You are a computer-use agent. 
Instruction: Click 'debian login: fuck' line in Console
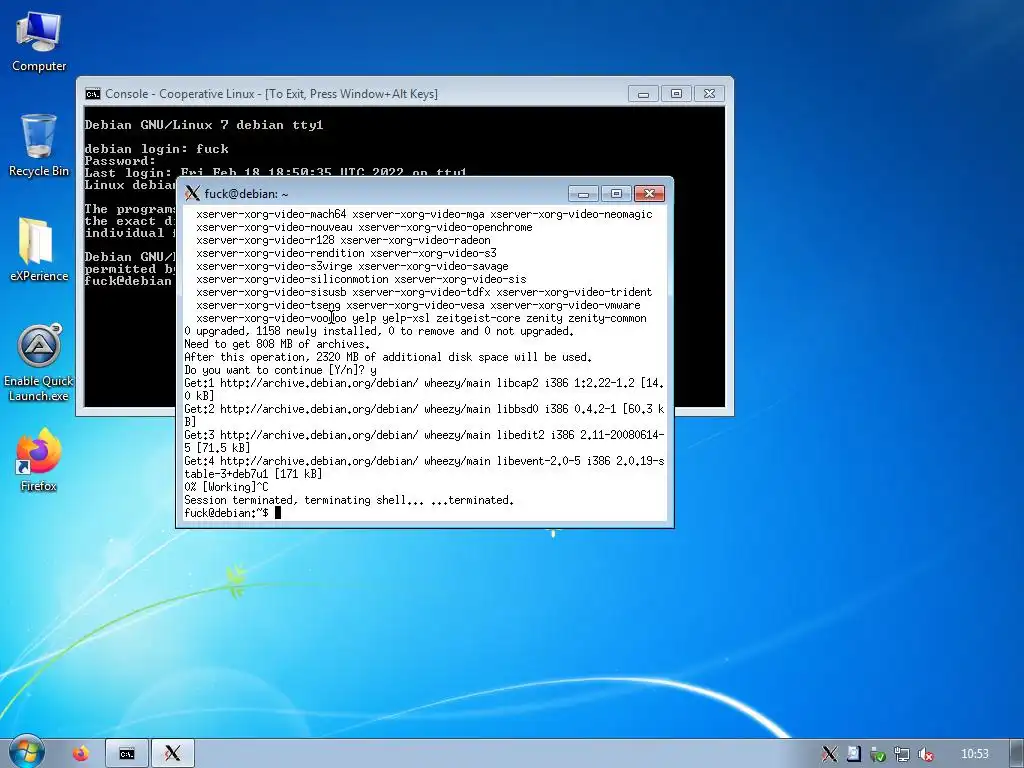point(157,149)
